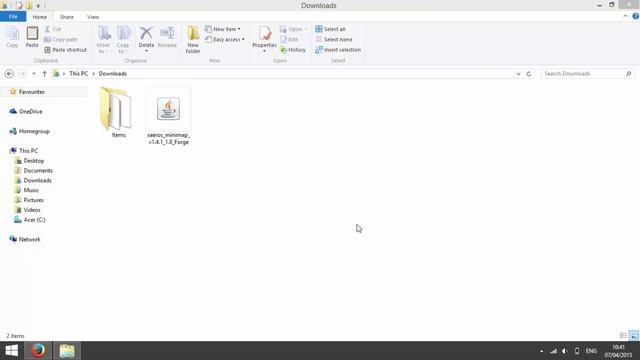Select This PC in the navigation pane

point(24,151)
